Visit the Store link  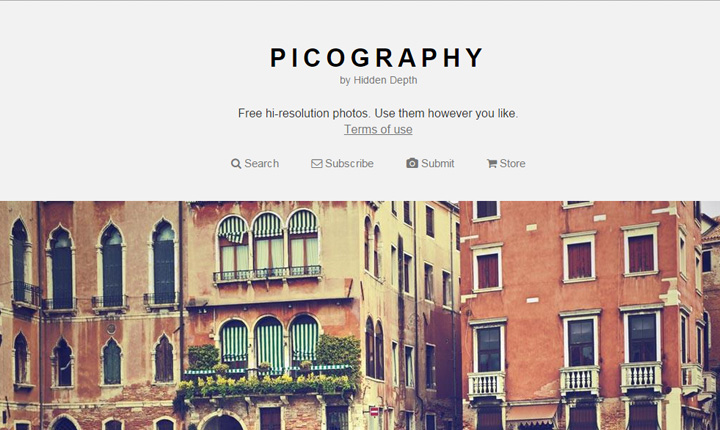pyautogui.click(x=506, y=164)
